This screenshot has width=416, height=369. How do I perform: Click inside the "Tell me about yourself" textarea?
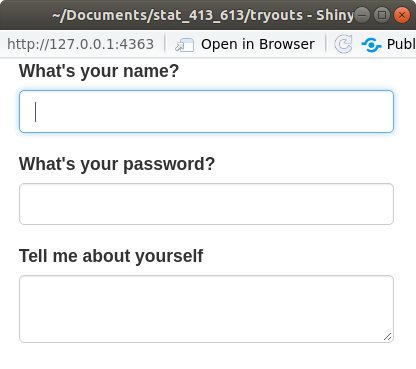(x=206, y=309)
